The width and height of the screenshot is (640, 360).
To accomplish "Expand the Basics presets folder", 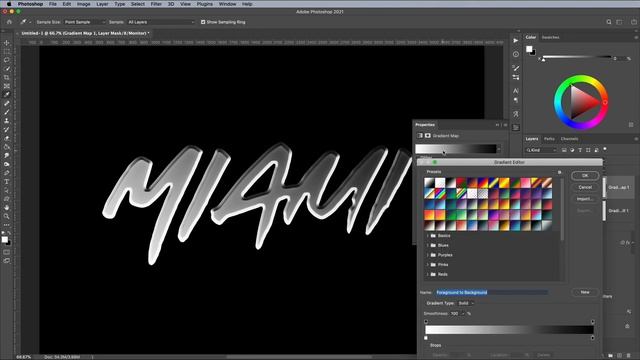I will coord(427,236).
